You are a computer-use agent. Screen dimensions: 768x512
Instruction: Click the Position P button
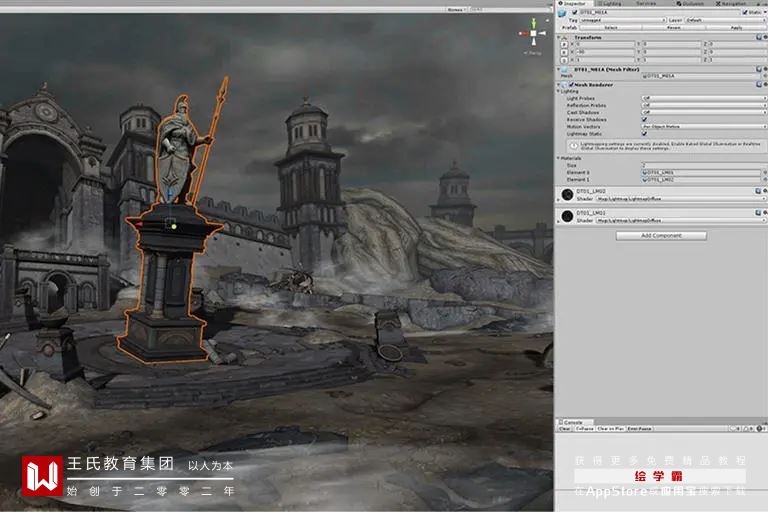pos(564,44)
